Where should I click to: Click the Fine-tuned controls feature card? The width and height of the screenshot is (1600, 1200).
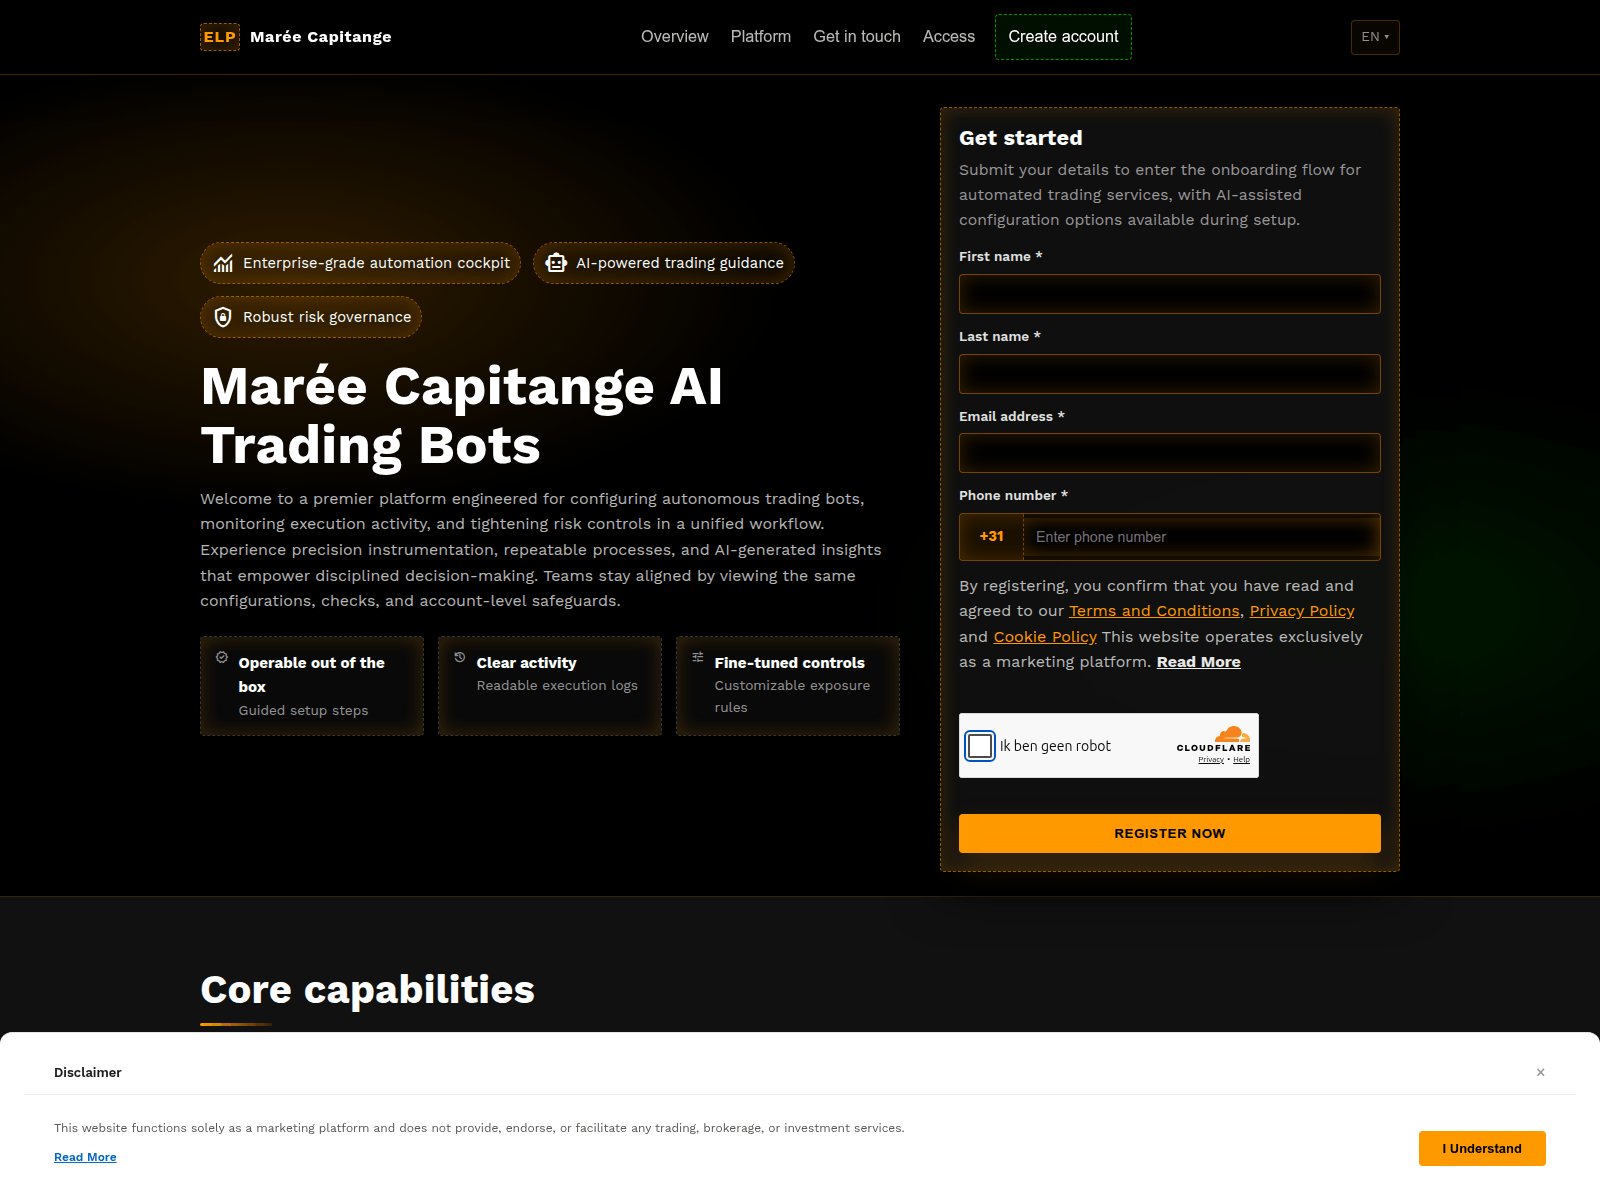[788, 686]
